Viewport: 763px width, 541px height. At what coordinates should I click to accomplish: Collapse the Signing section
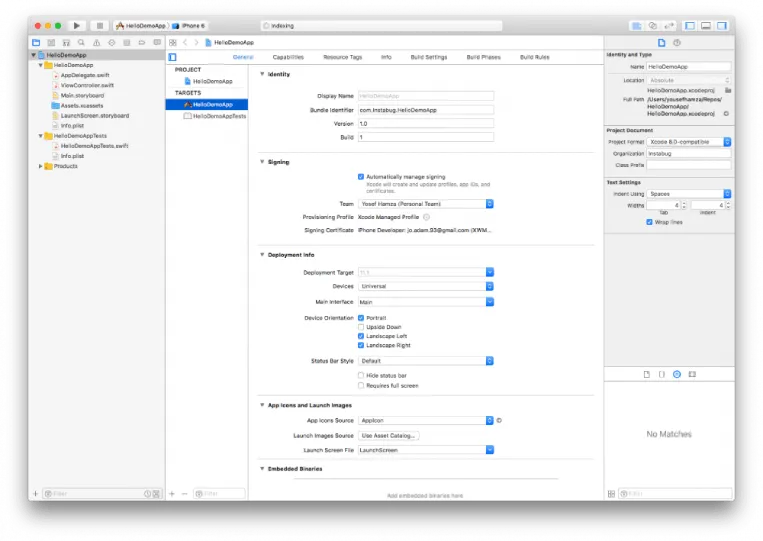(x=262, y=162)
